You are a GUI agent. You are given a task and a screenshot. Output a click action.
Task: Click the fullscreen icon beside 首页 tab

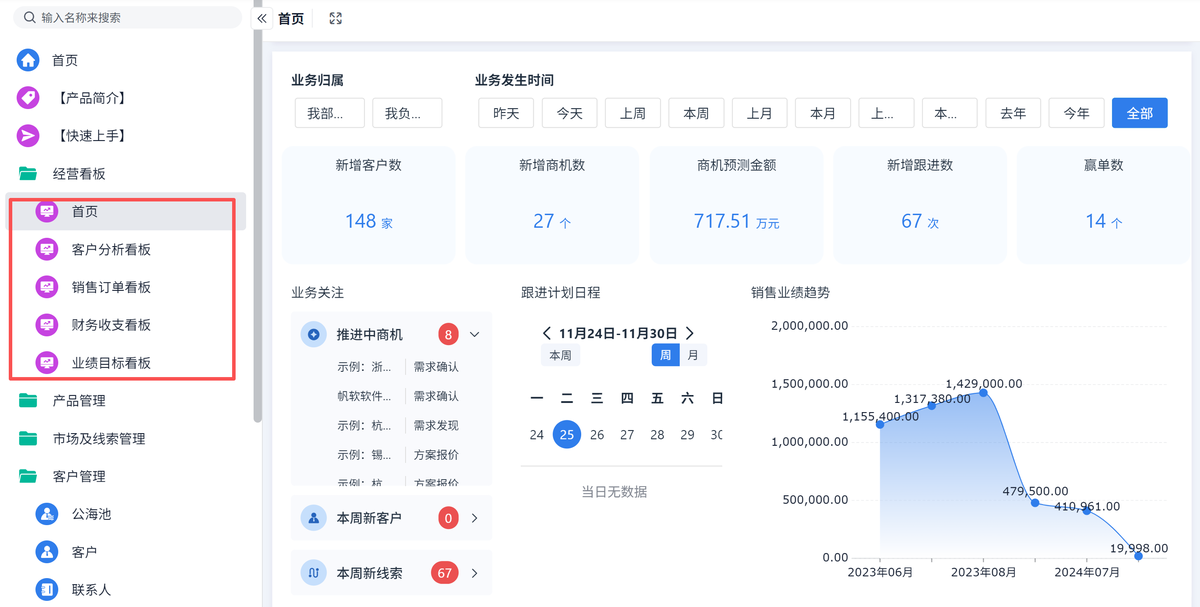335,18
